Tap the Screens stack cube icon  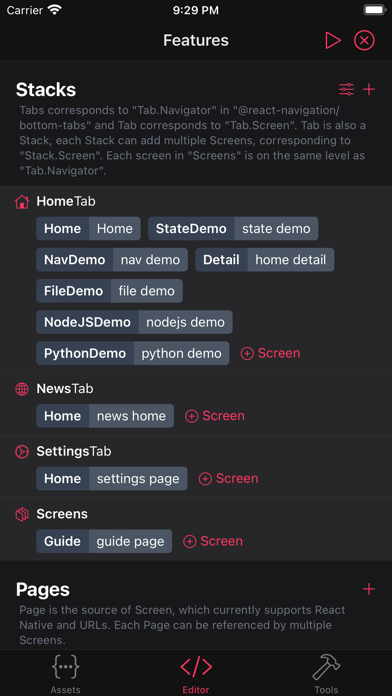point(22,514)
